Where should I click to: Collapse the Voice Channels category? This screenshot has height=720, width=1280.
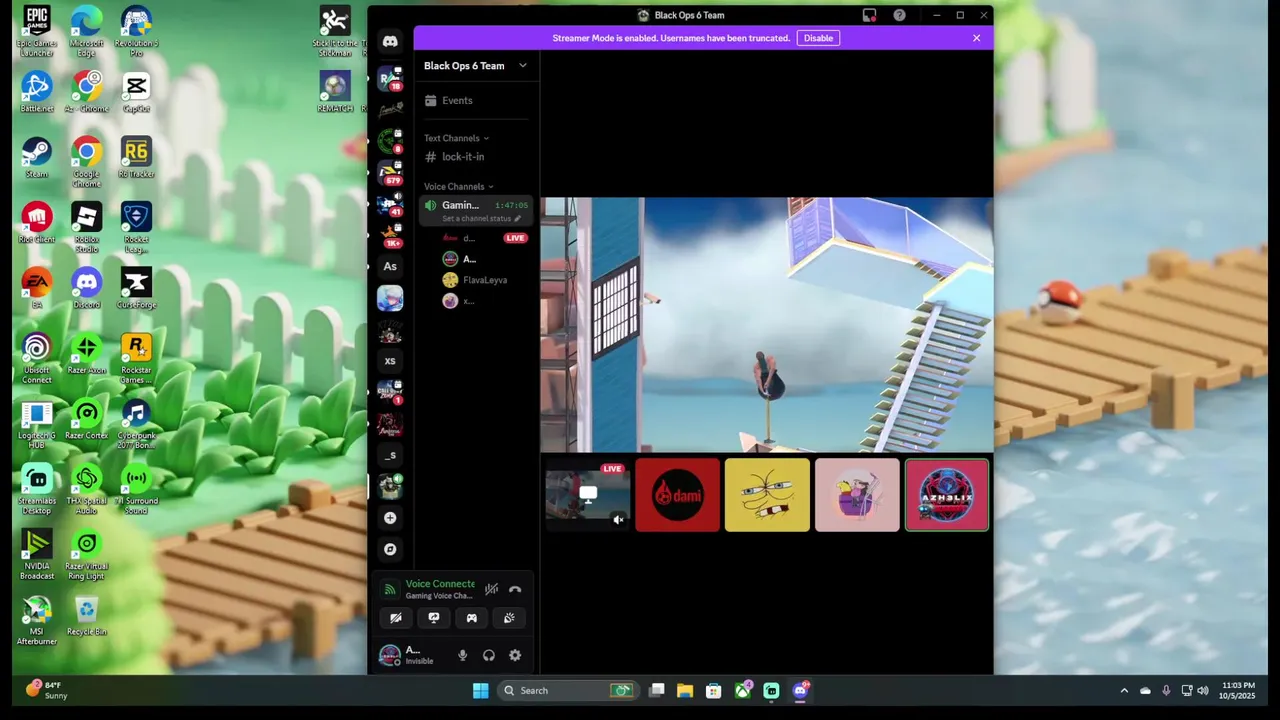458,187
